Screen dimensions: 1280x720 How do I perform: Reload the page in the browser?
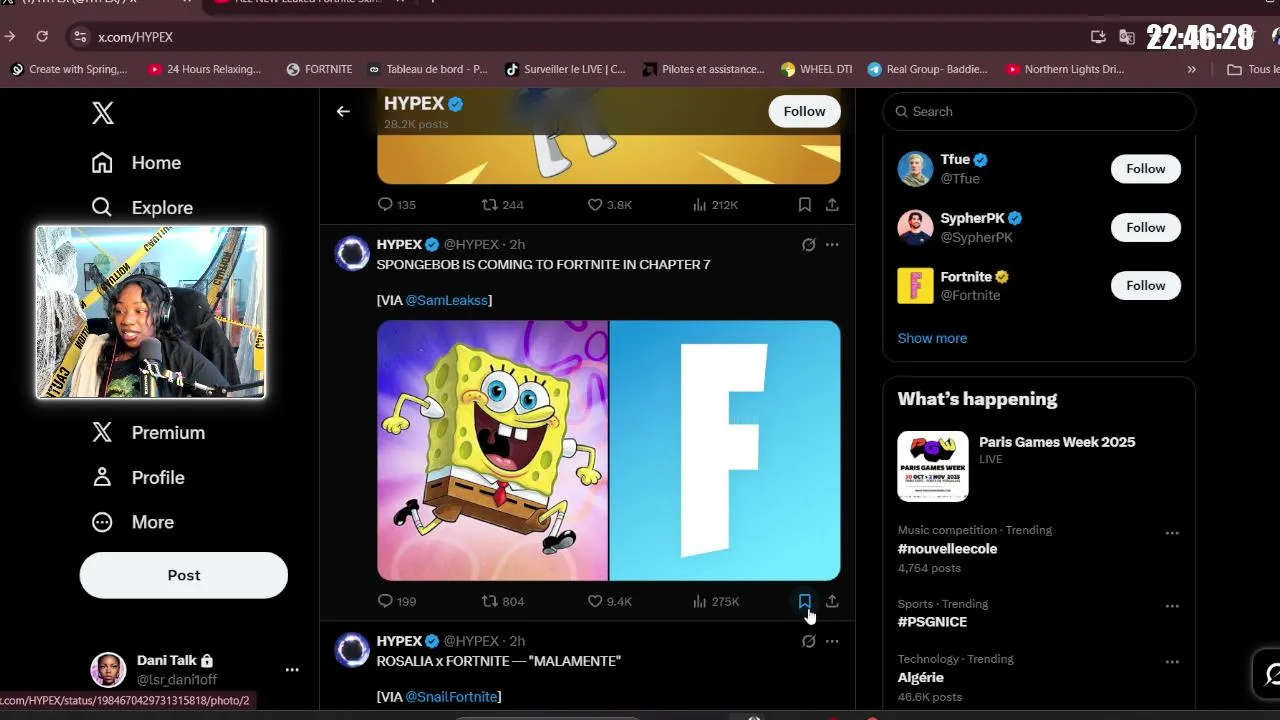(x=42, y=36)
